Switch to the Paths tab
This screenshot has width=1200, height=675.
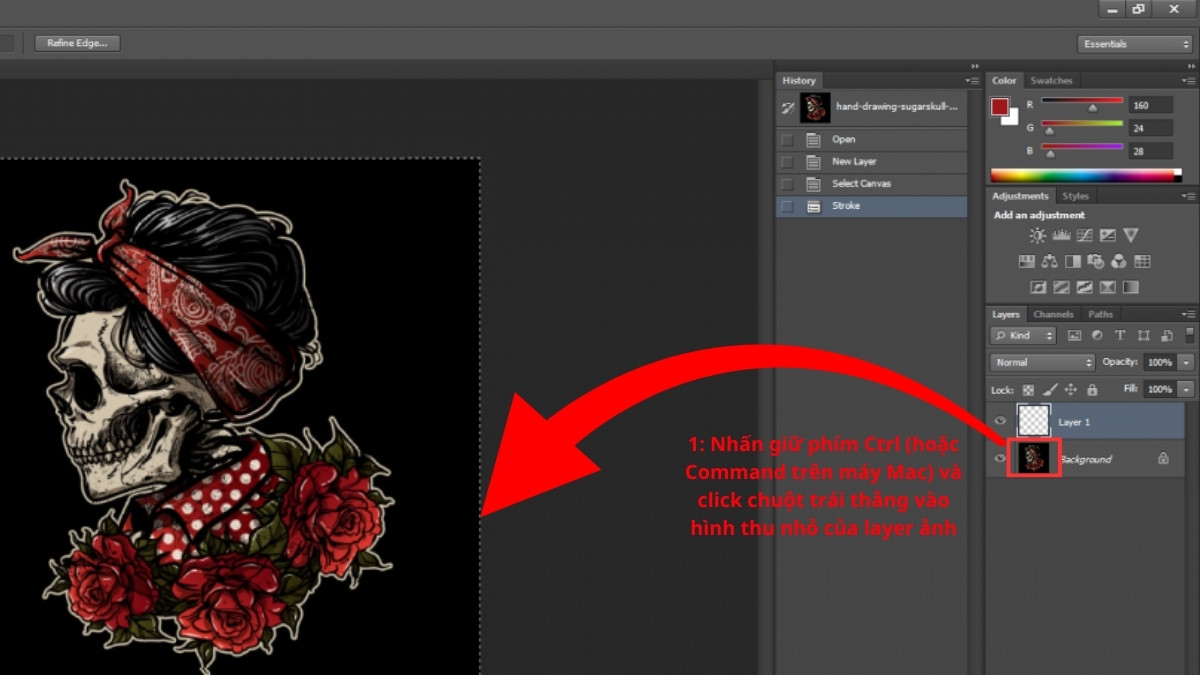click(x=1100, y=314)
